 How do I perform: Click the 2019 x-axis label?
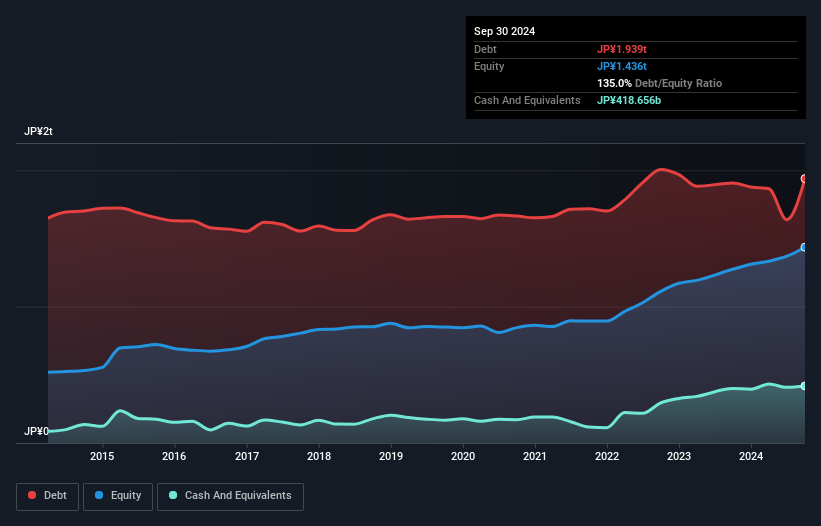391,456
